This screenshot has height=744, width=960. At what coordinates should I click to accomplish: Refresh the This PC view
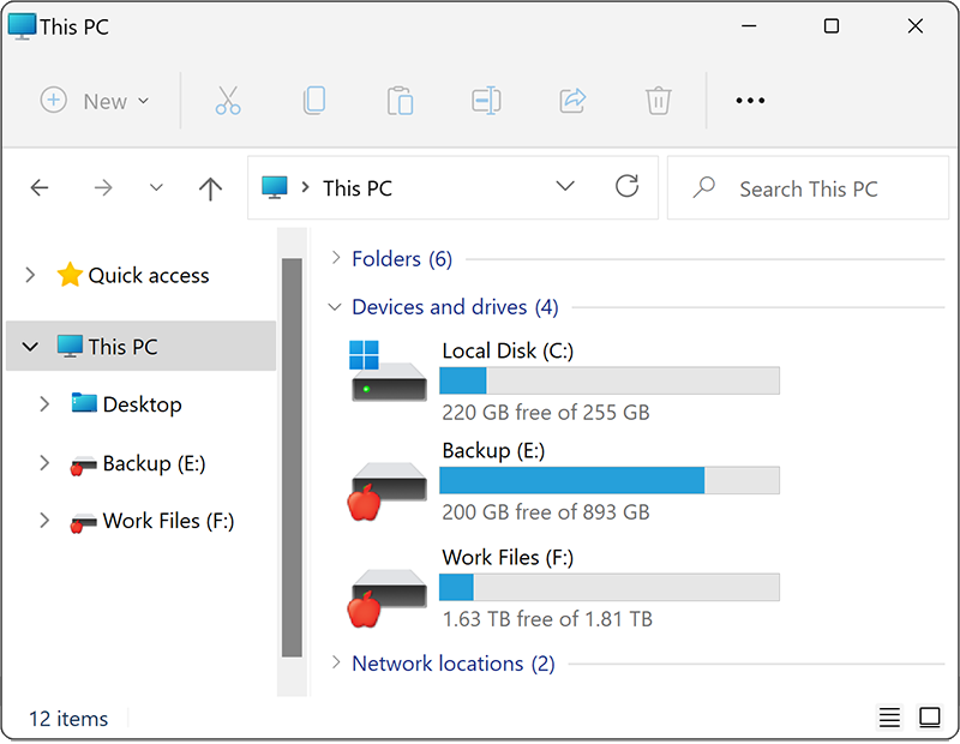pos(627,186)
